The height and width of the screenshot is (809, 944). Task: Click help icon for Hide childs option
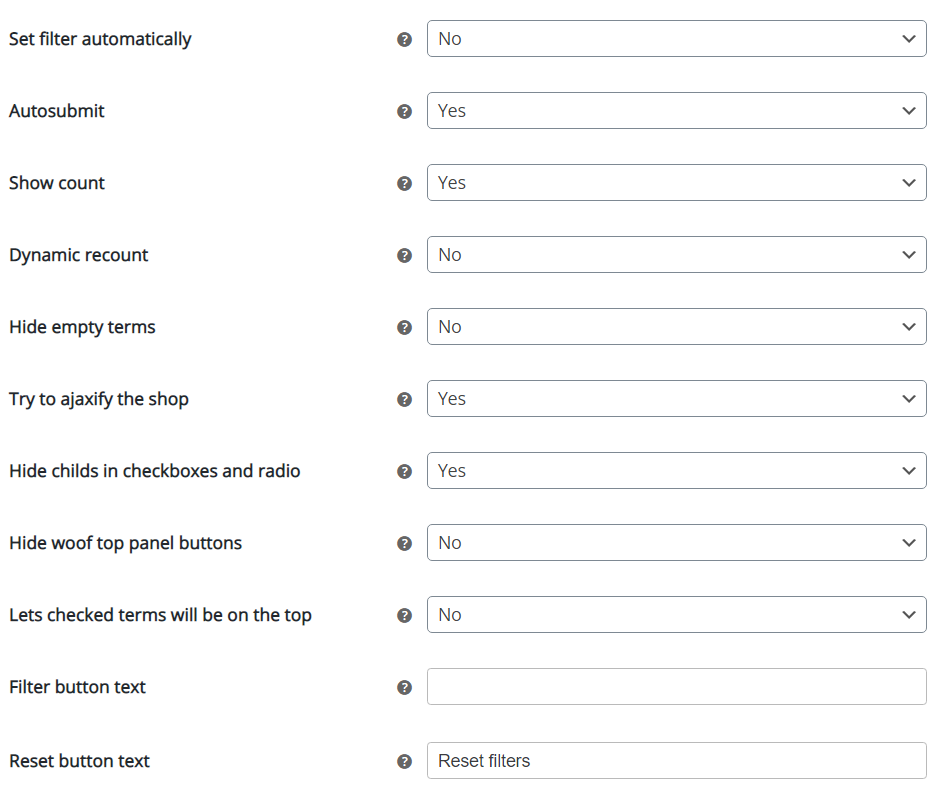404,471
